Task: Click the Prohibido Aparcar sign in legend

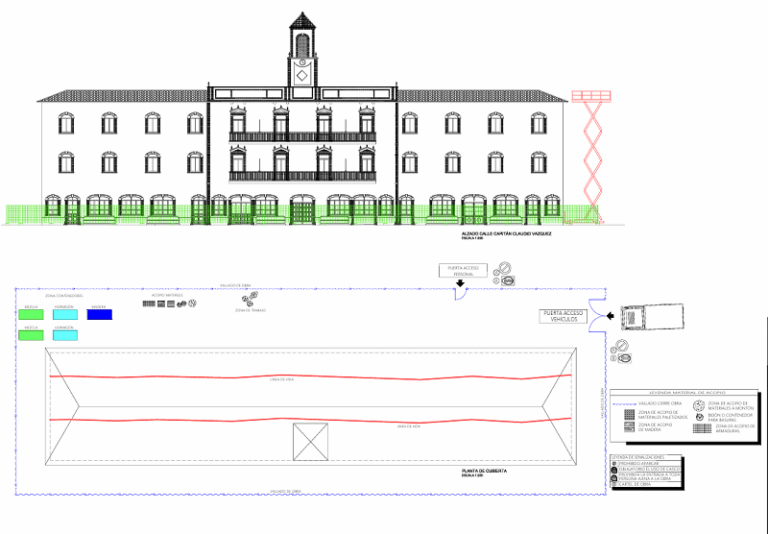Action: point(614,463)
